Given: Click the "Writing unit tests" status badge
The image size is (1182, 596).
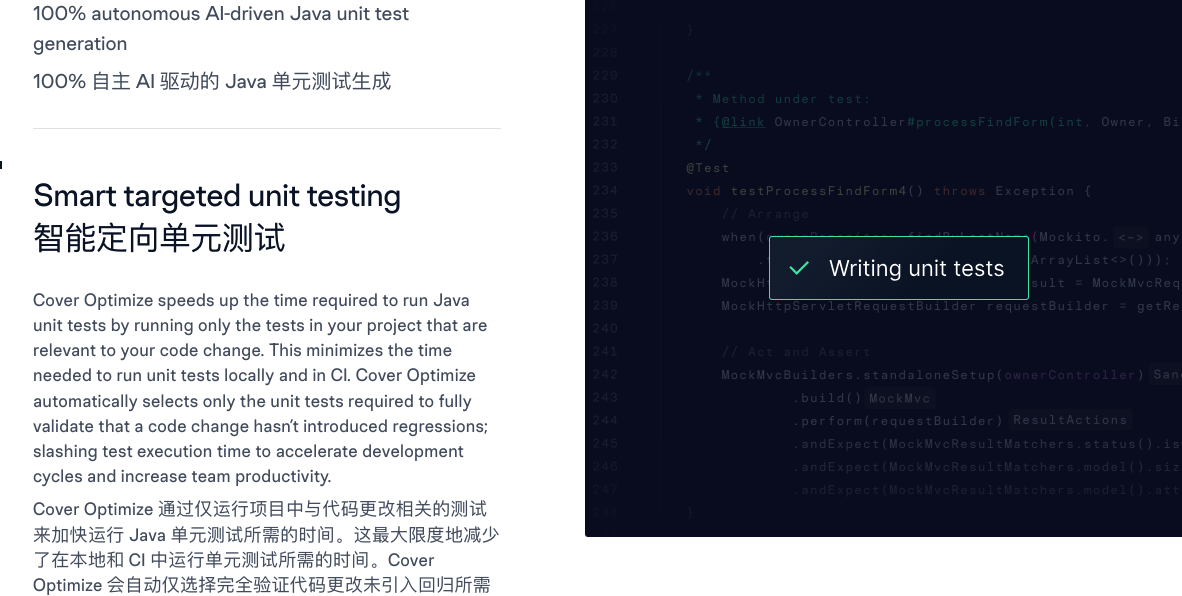Looking at the screenshot, I should pos(898,268).
